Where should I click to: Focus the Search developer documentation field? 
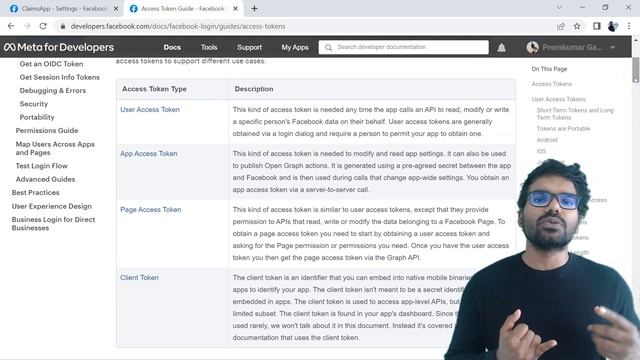pyautogui.click(x=403, y=47)
